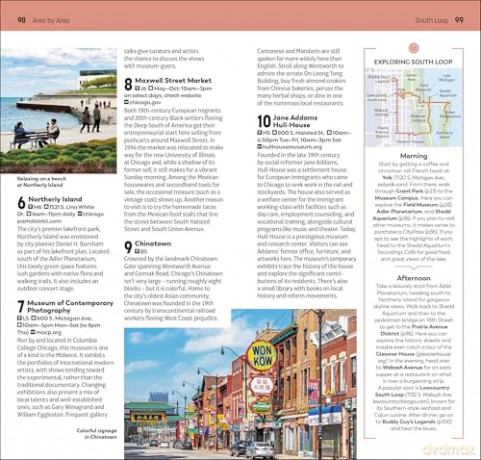Click the large number 7
481x460 pixels.
click(21, 307)
